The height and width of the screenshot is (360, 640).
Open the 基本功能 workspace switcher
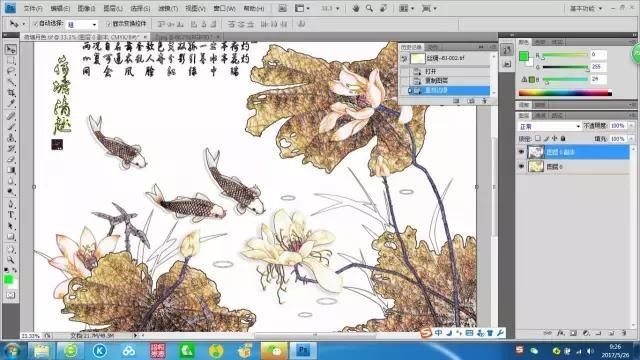(x=586, y=8)
